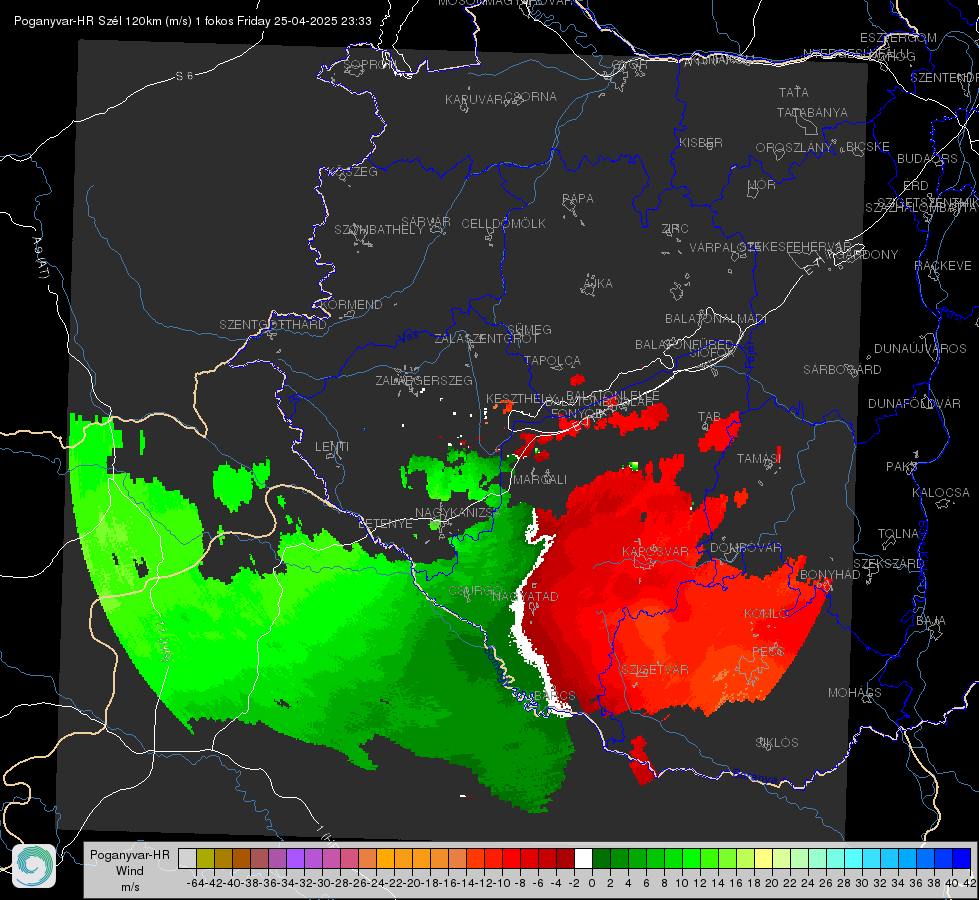The height and width of the screenshot is (900, 979).
Task: Click the MÓR label
Action: coord(762,185)
